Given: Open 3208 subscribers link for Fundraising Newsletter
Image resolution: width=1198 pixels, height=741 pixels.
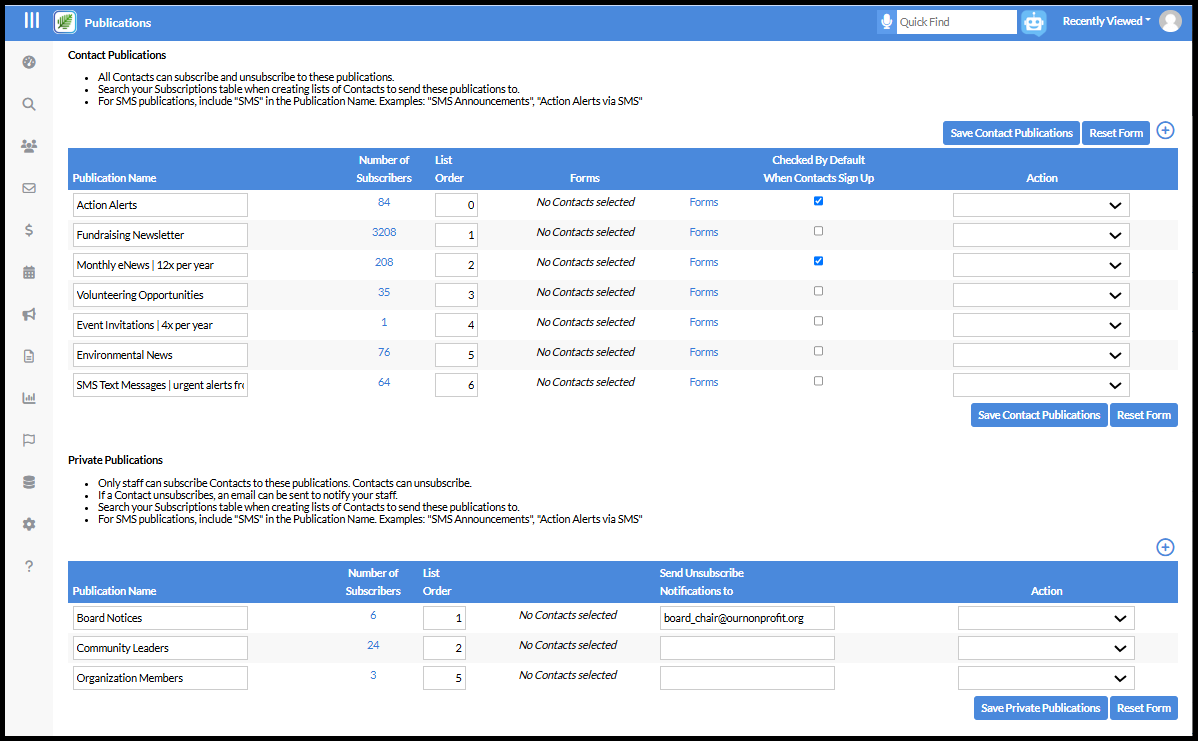Looking at the screenshot, I should [384, 232].
